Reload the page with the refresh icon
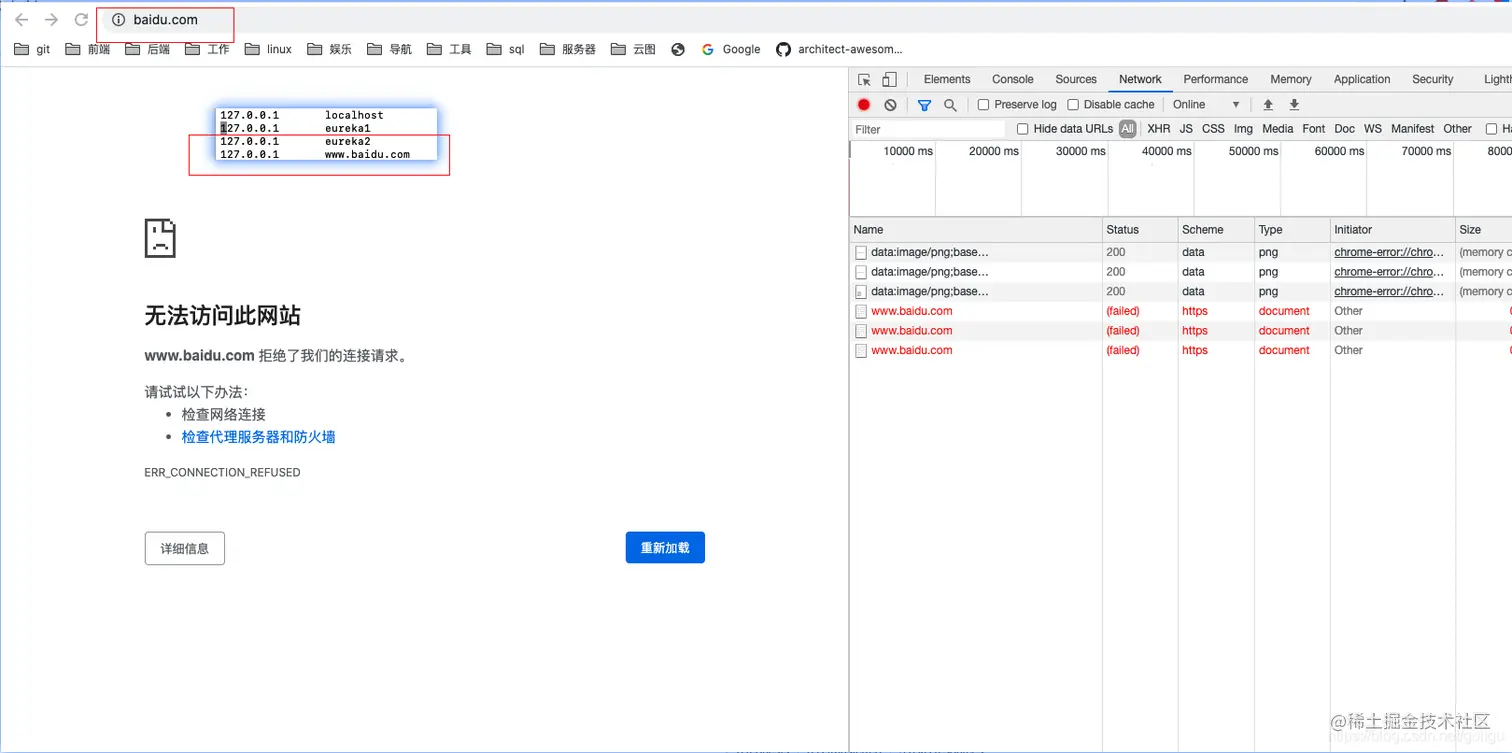The height and width of the screenshot is (753, 1512). tap(81, 20)
